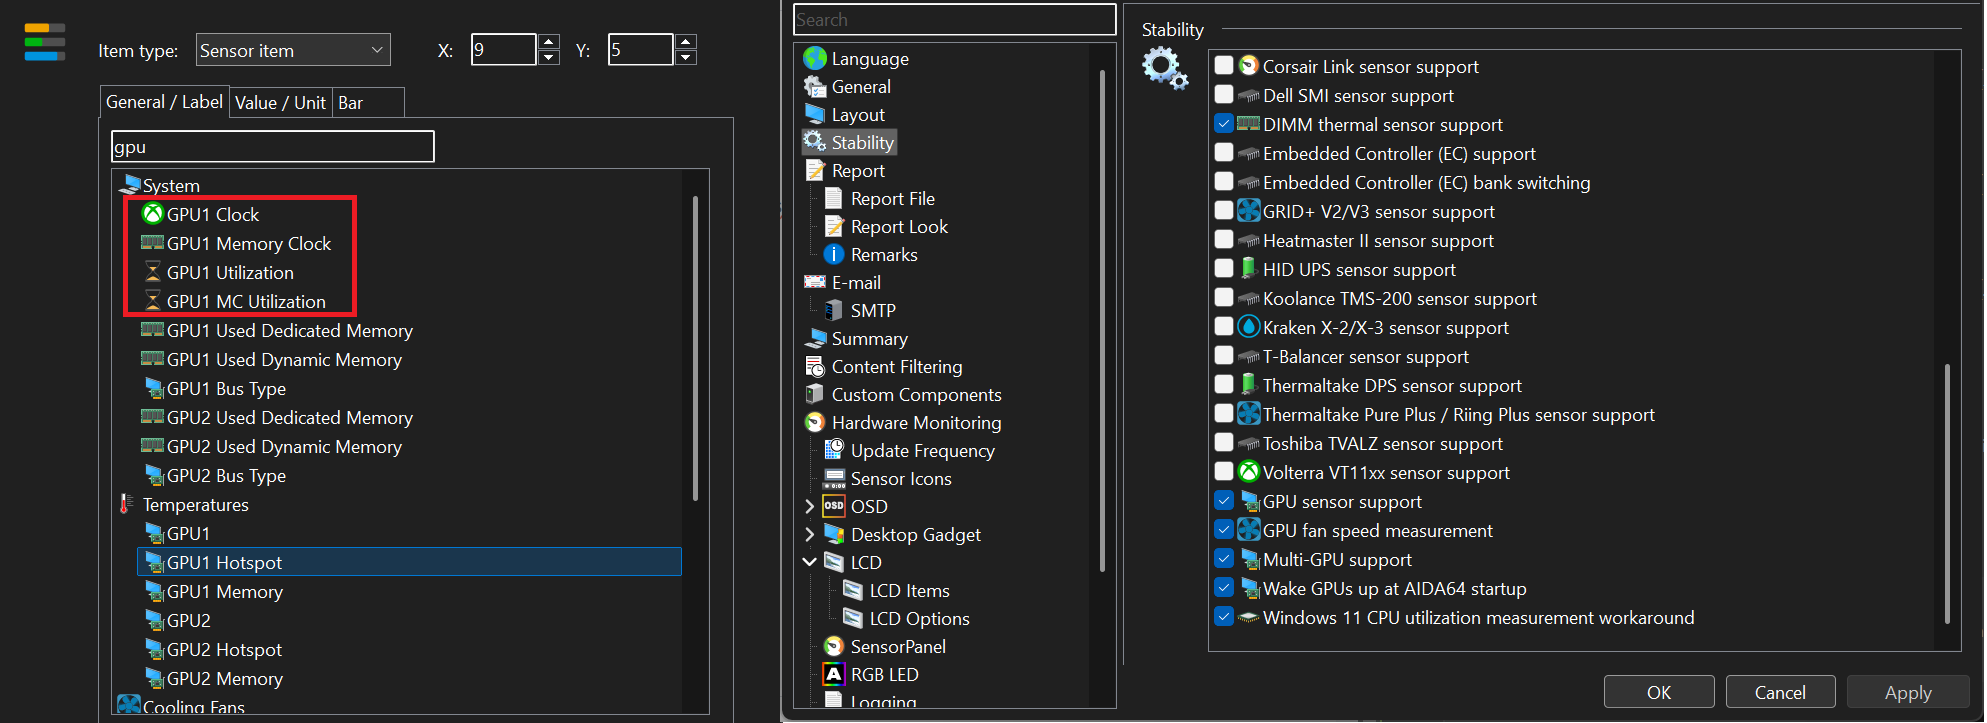The image size is (1987, 723).
Task: Click the Sensor Icons icon
Action: click(834, 478)
